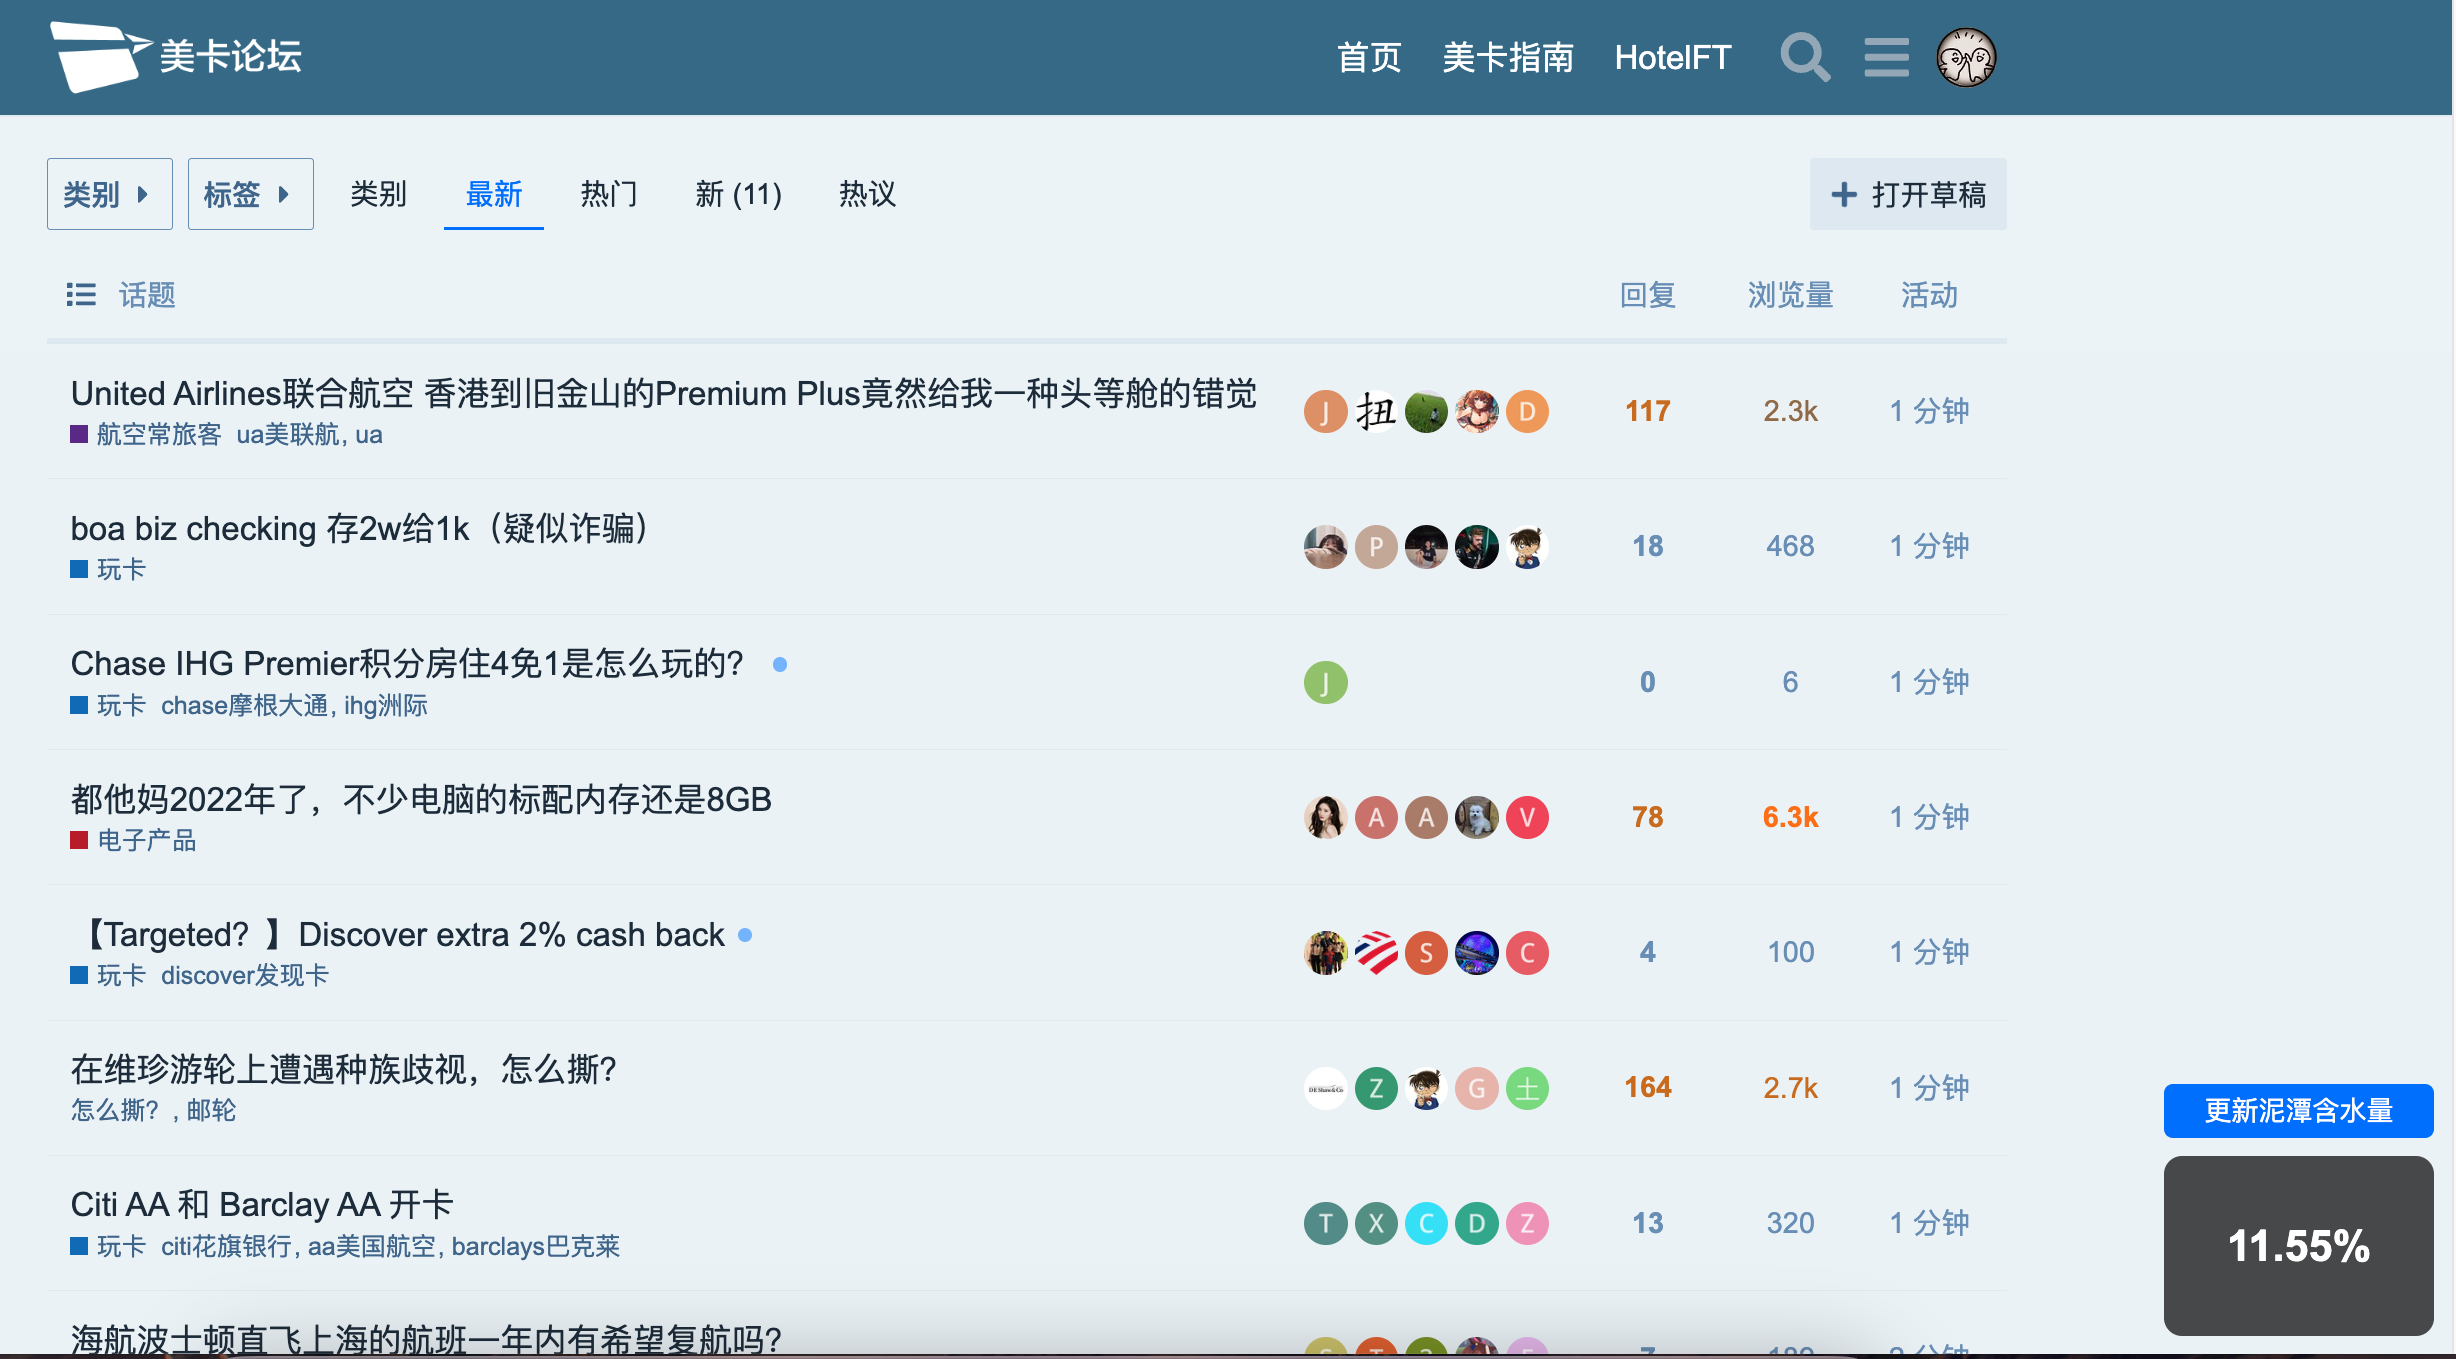This screenshot has width=2456, height=1359.
Task: Click the 美卡论坛 site logo
Action: pos(176,57)
